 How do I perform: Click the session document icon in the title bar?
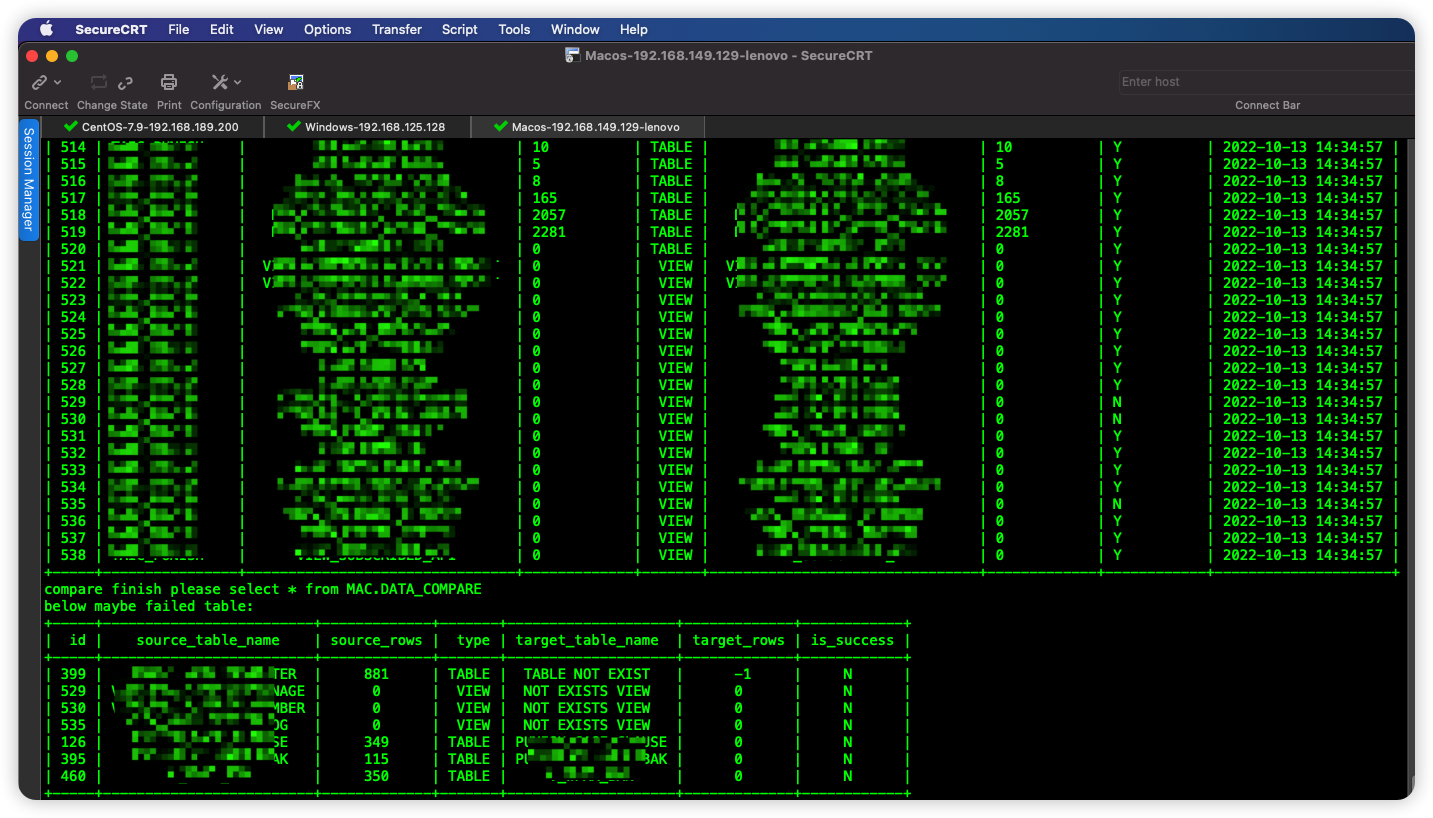tap(572, 56)
